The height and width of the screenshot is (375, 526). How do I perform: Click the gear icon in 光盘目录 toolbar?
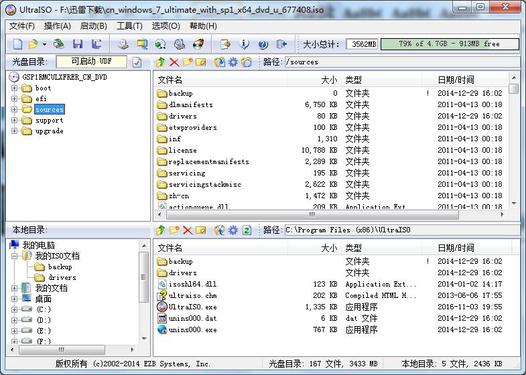[x=233, y=62]
